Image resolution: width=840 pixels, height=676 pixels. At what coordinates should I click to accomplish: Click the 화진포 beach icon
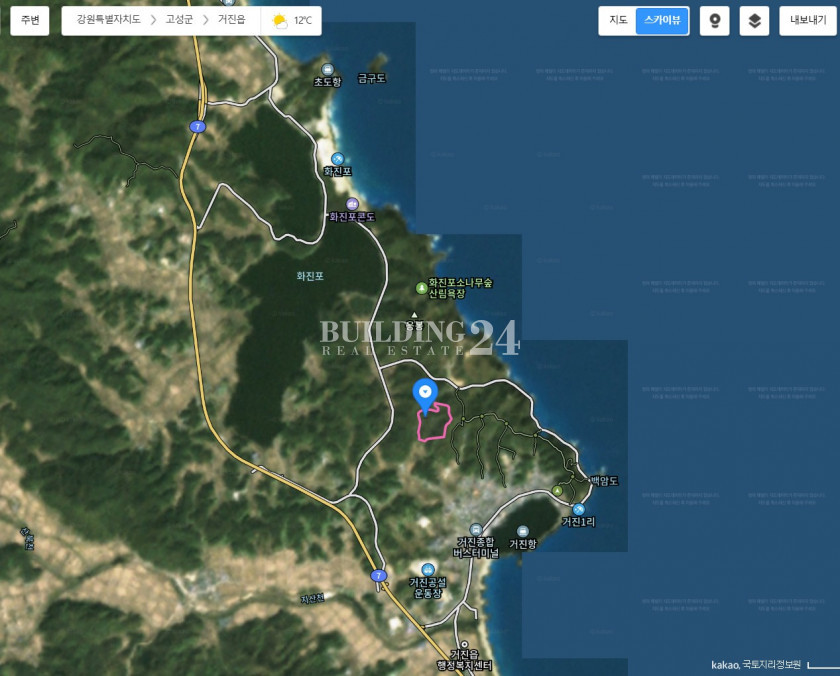337,159
